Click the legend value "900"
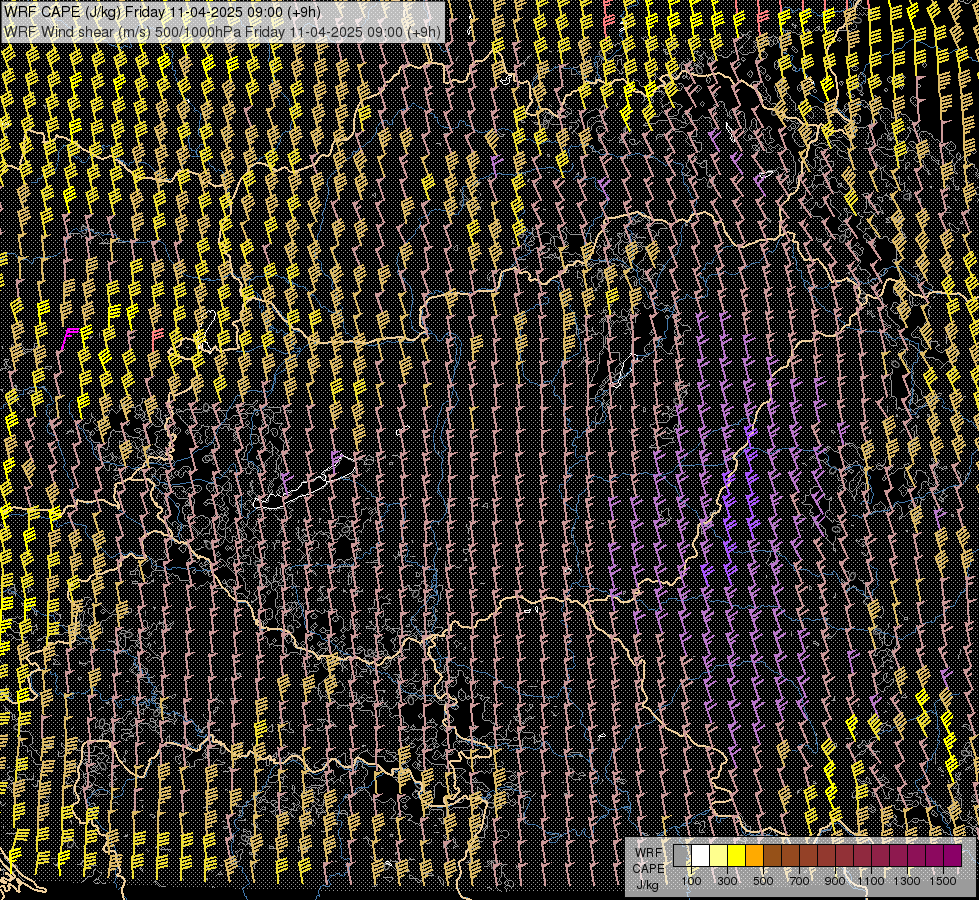Image resolution: width=979 pixels, height=900 pixels. pyautogui.click(x=835, y=881)
